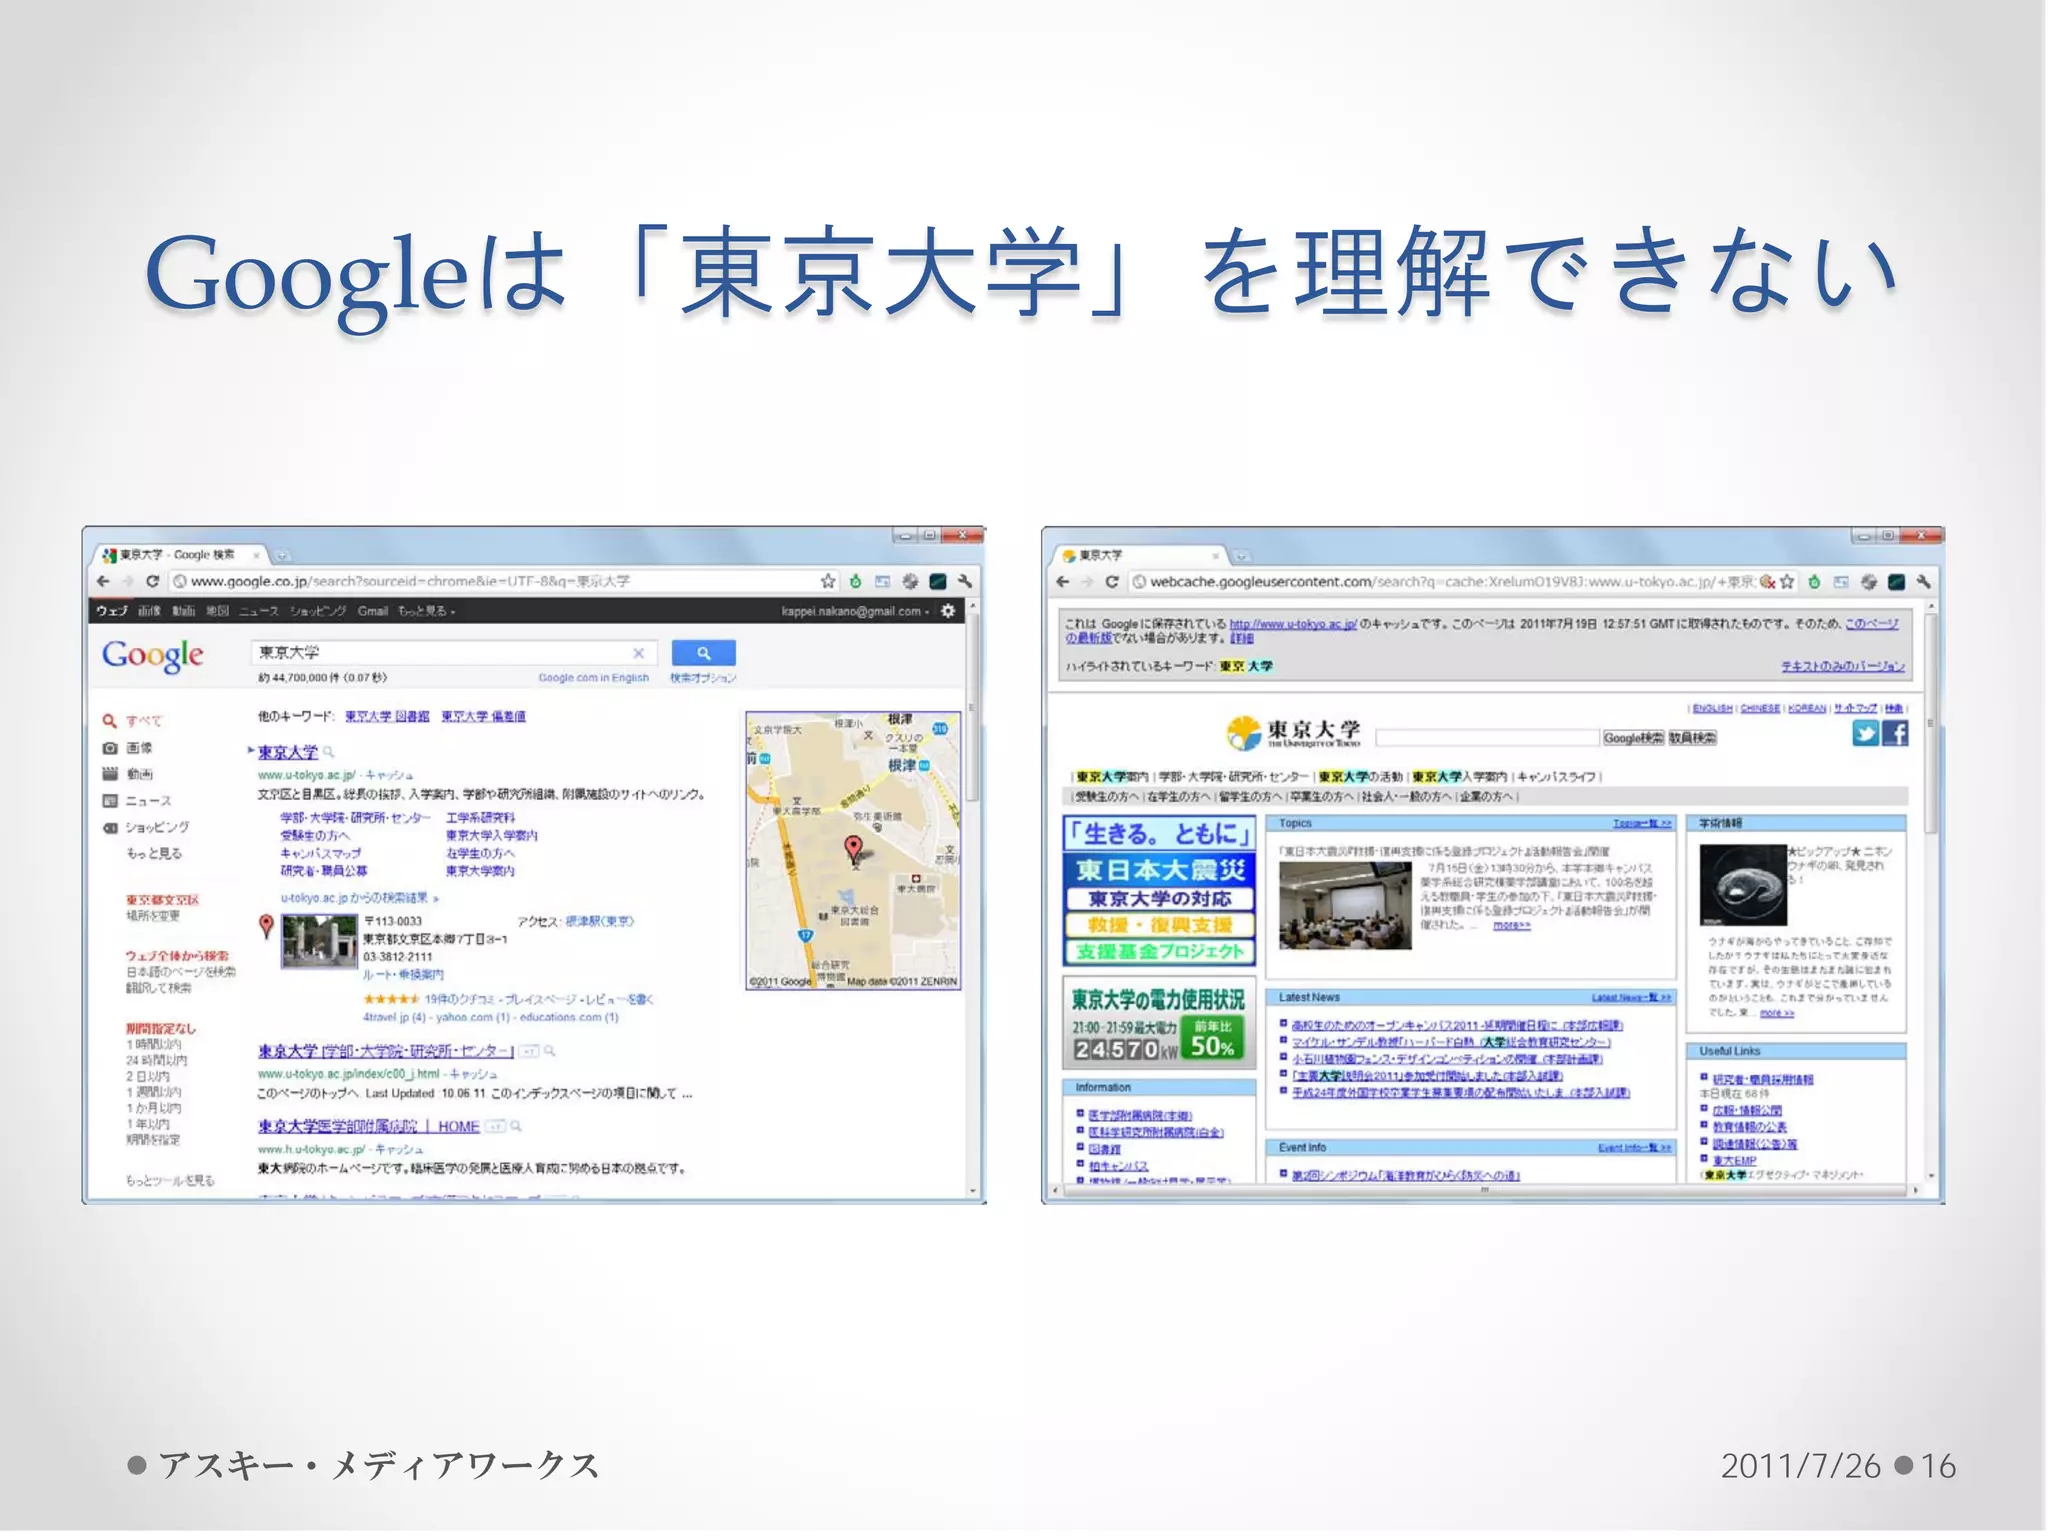Filter by 24 時間以内 in the sidebar
The width and height of the screenshot is (2048, 1536).
156,1060
